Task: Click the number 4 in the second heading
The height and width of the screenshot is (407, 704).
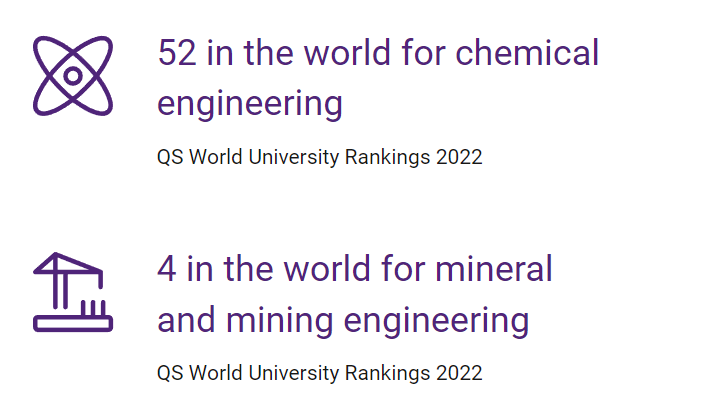Action: (x=167, y=269)
